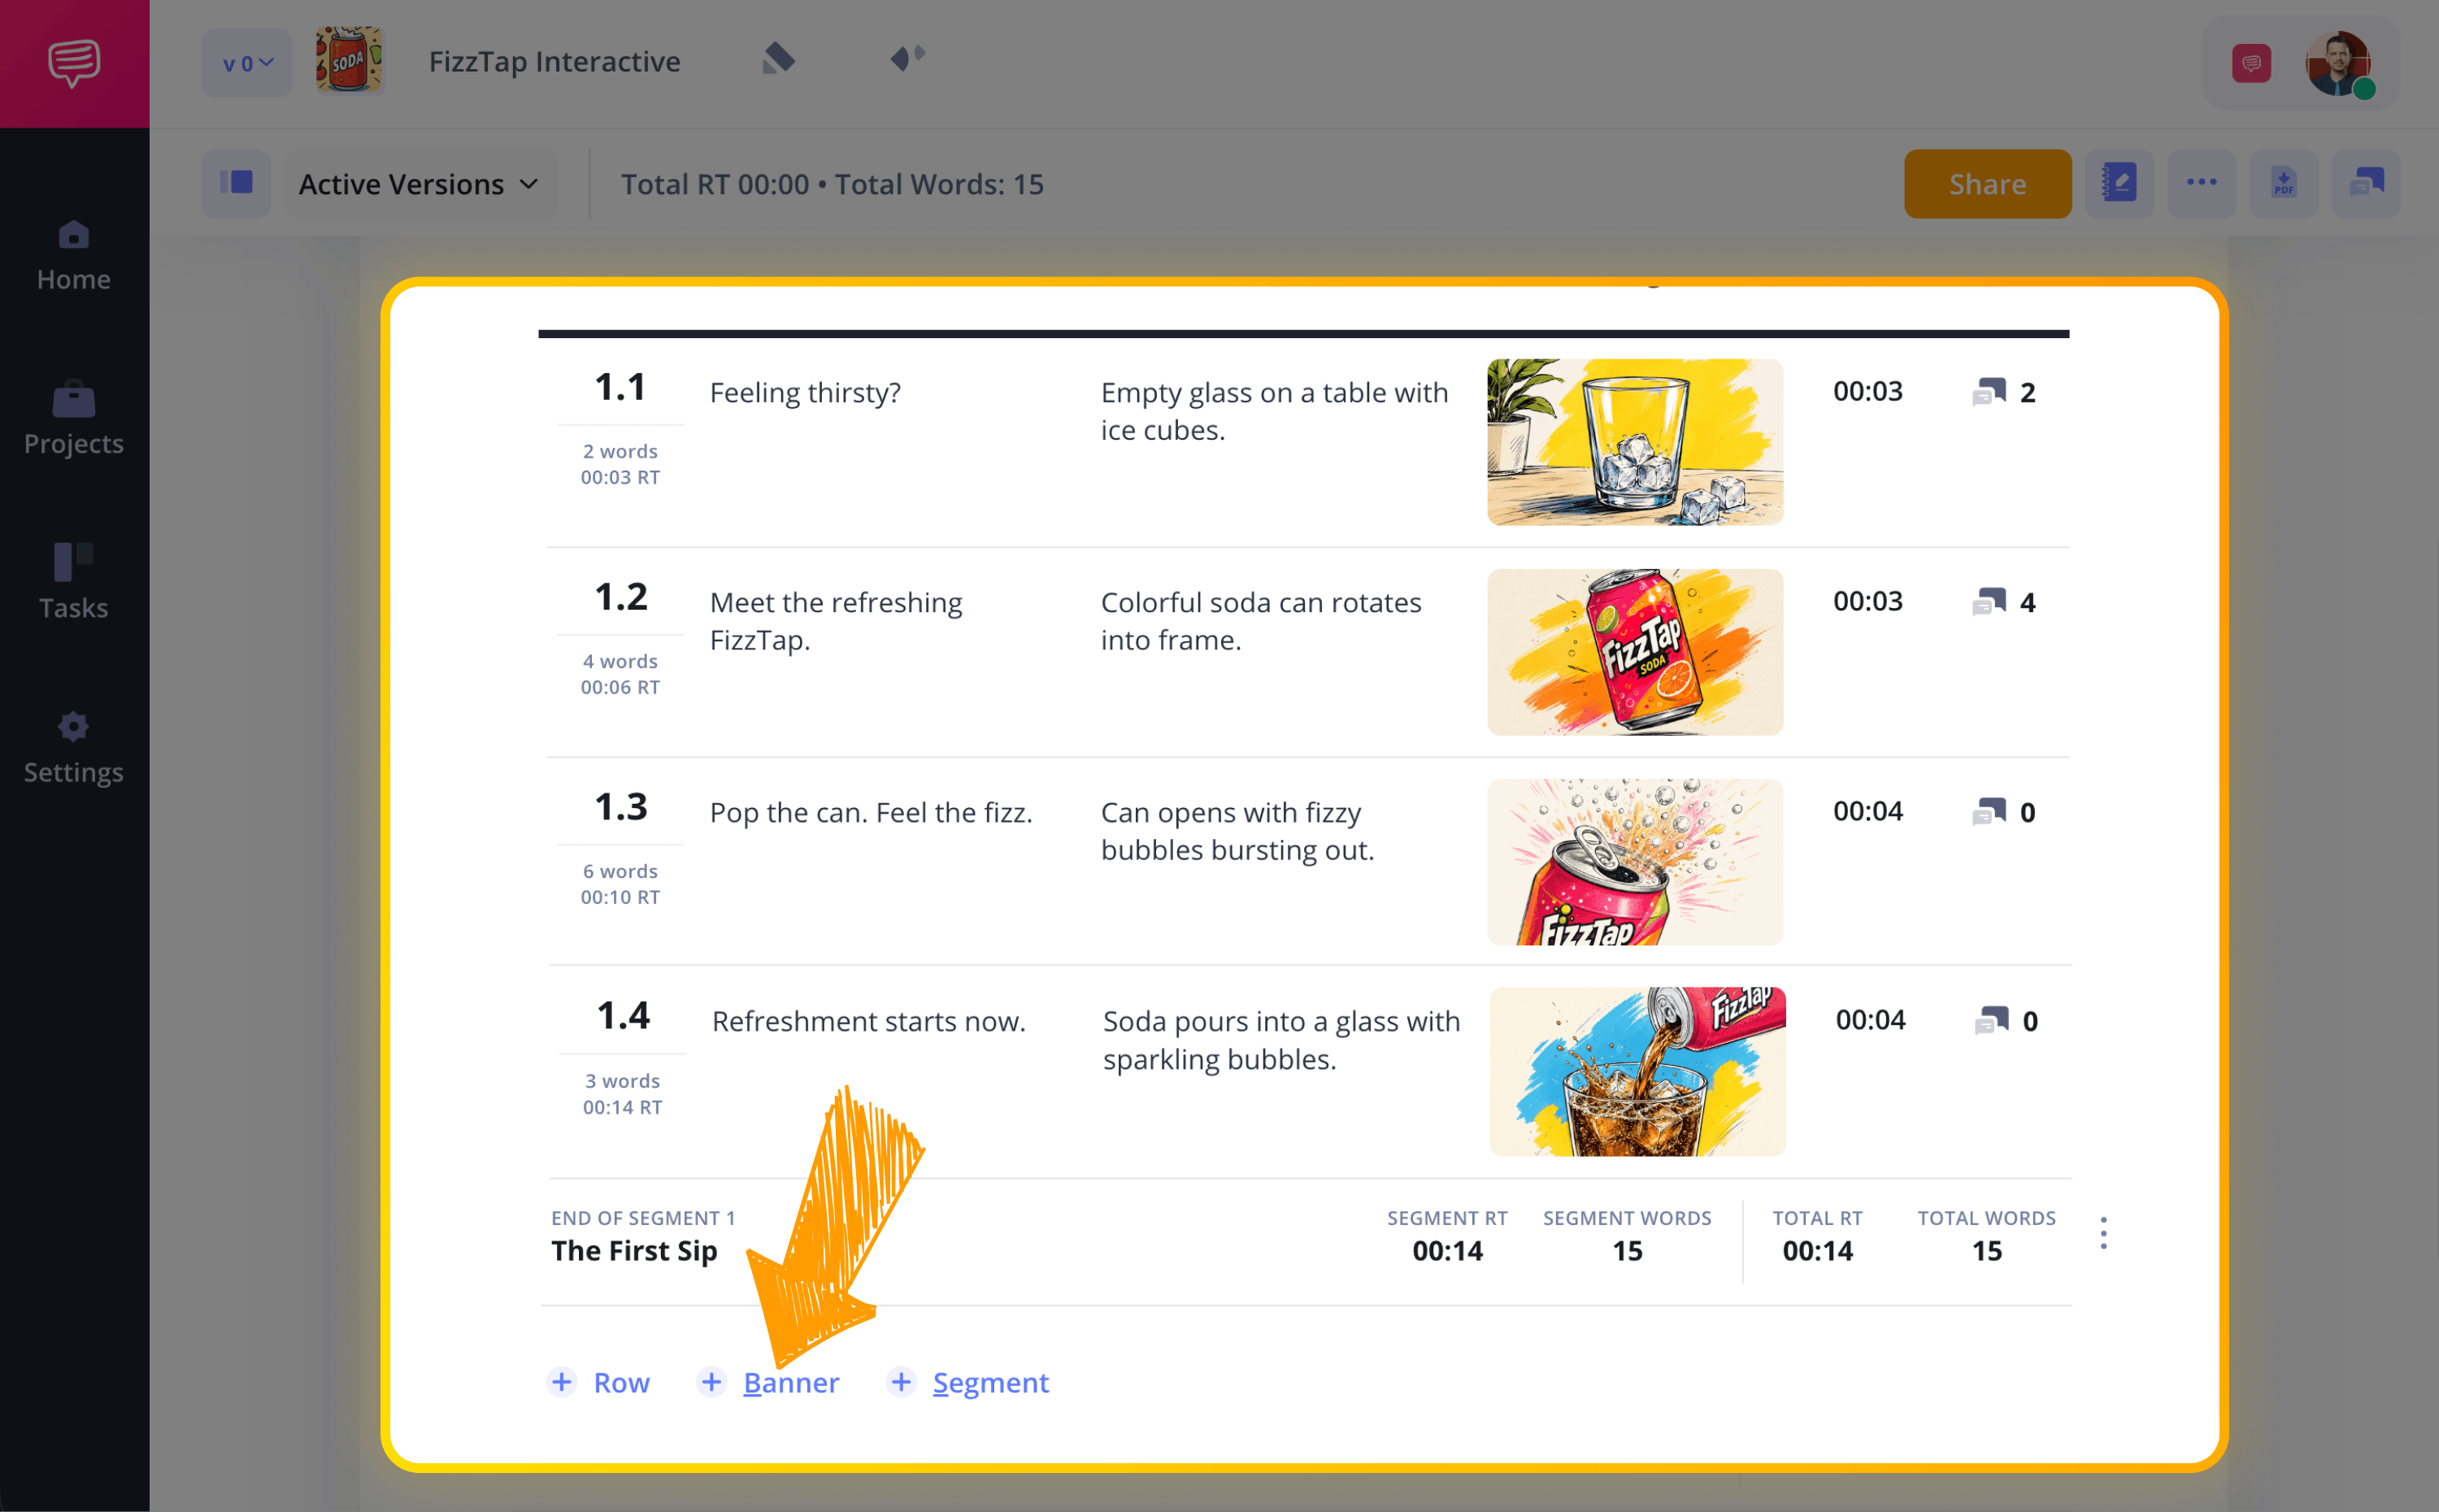Click '6 words 00:10 RT' under row 1.3
The image size is (2439, 1512).
click(620, 884)
